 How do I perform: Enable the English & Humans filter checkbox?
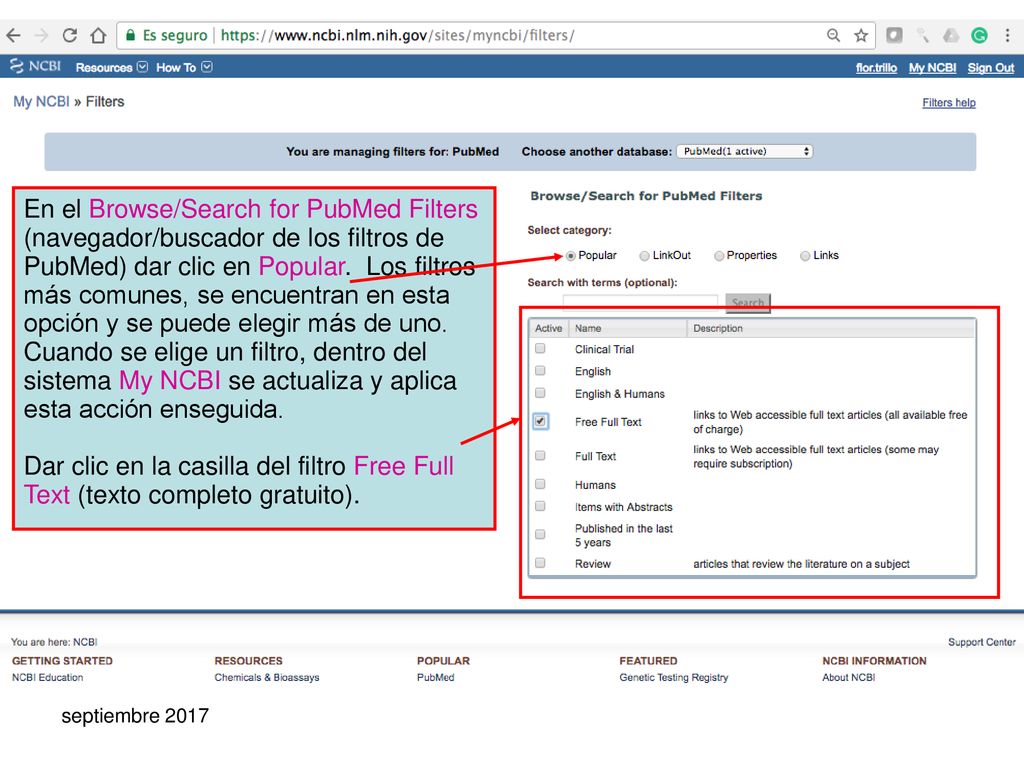(x=540, y=393)
